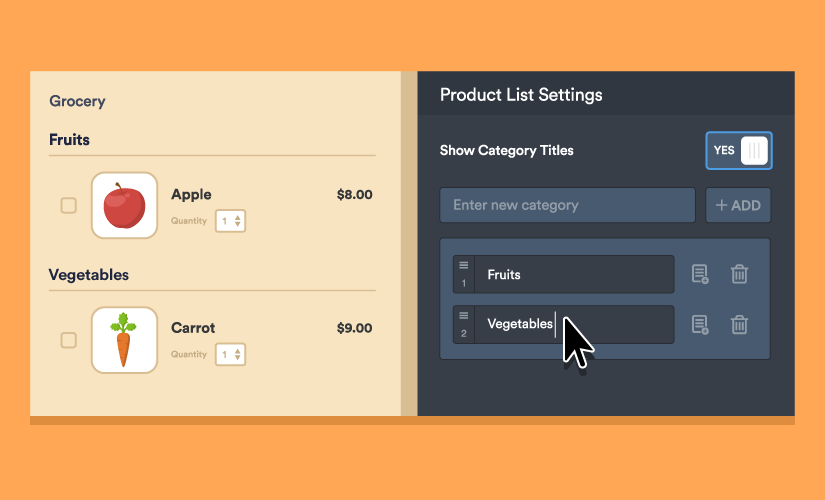Delete the Vegetables category with trash icon
825x500 pixels.
(739, 324)
